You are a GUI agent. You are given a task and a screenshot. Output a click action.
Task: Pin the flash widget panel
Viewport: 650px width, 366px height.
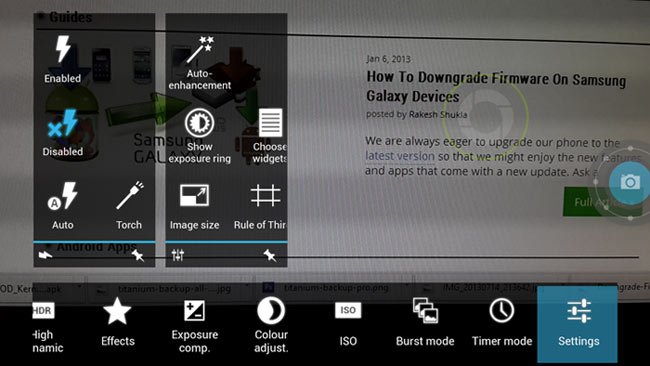(138, 255)
